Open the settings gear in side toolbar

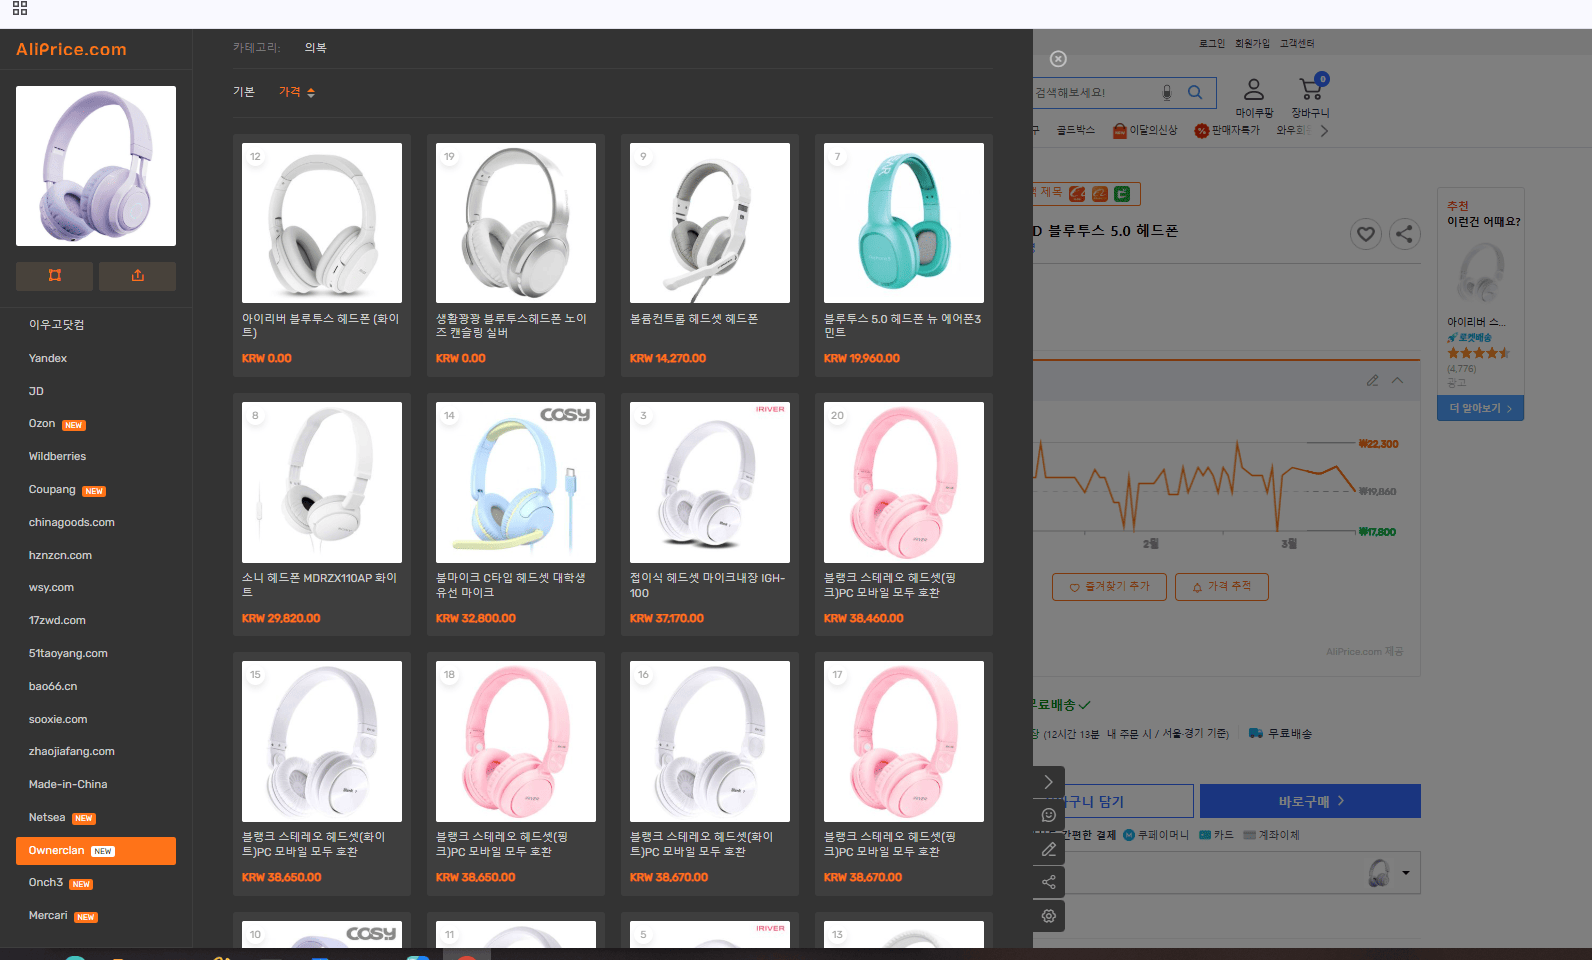click(1048, 916)
